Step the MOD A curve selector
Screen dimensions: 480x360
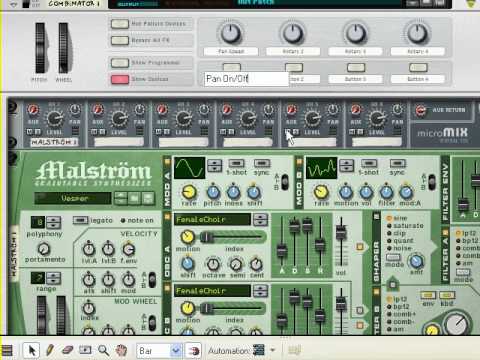215,166
